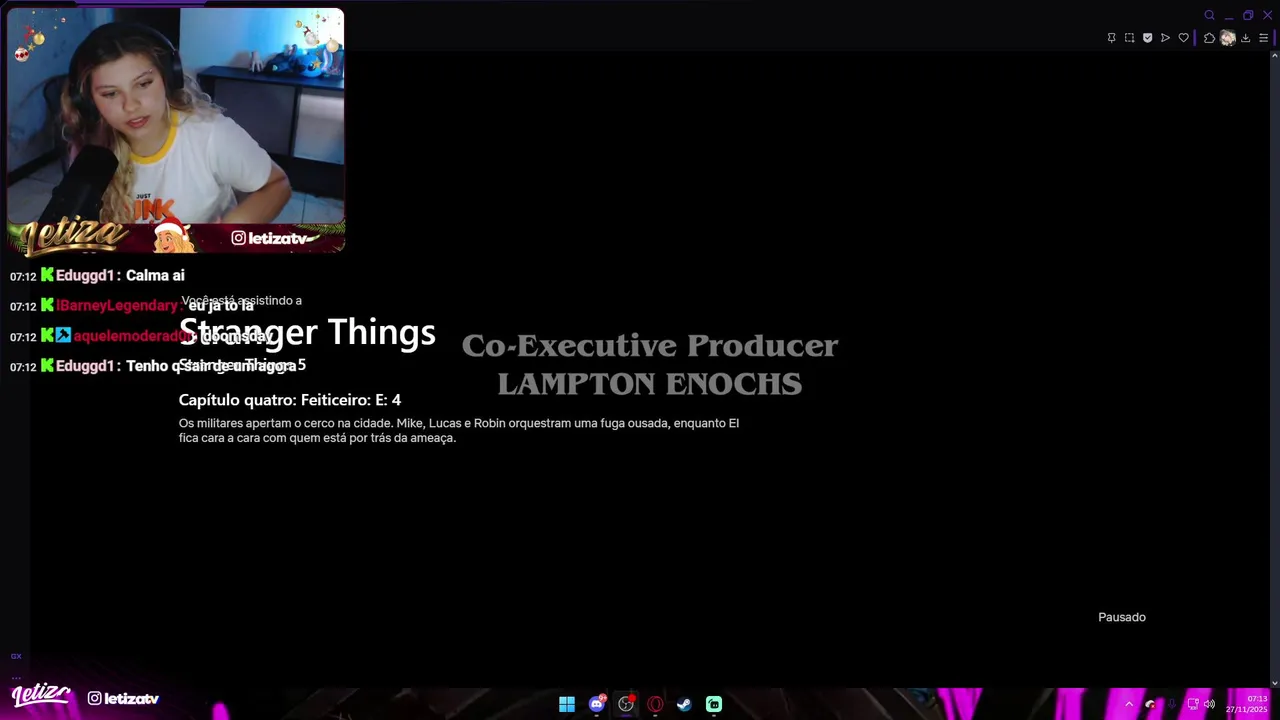Click the 'Pausado' status label
Image resolution: width=1280 pixels, height=720 pixels.
click(x=1122, y=617)
